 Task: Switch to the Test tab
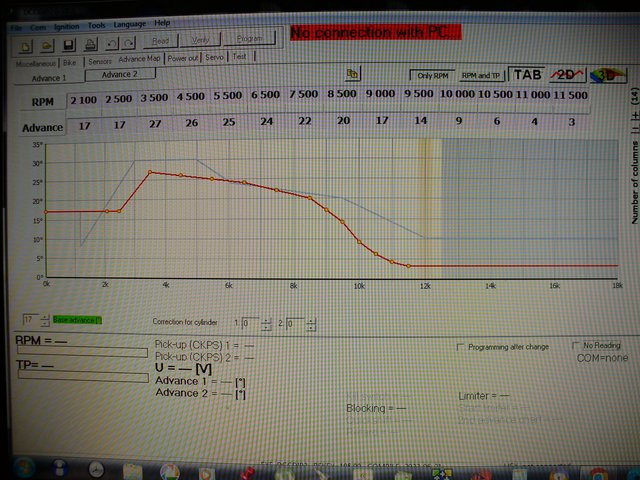click(x=240, y=56)
